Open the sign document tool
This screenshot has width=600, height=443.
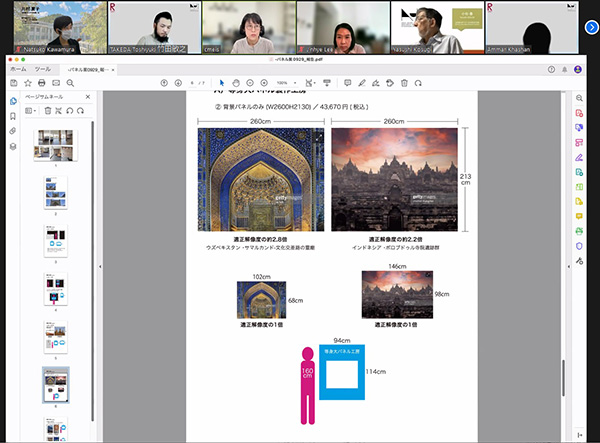376,83
